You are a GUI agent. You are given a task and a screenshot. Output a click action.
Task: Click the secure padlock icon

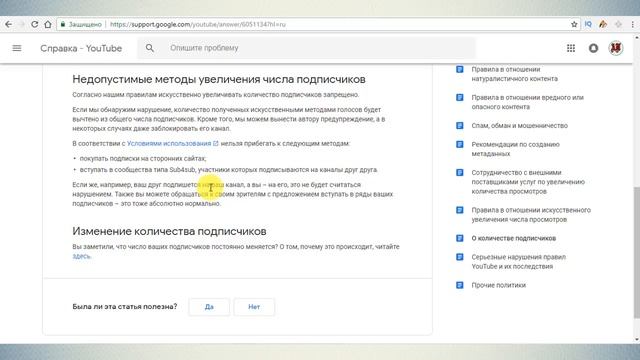pyautogui.click(x=62, y=24)
